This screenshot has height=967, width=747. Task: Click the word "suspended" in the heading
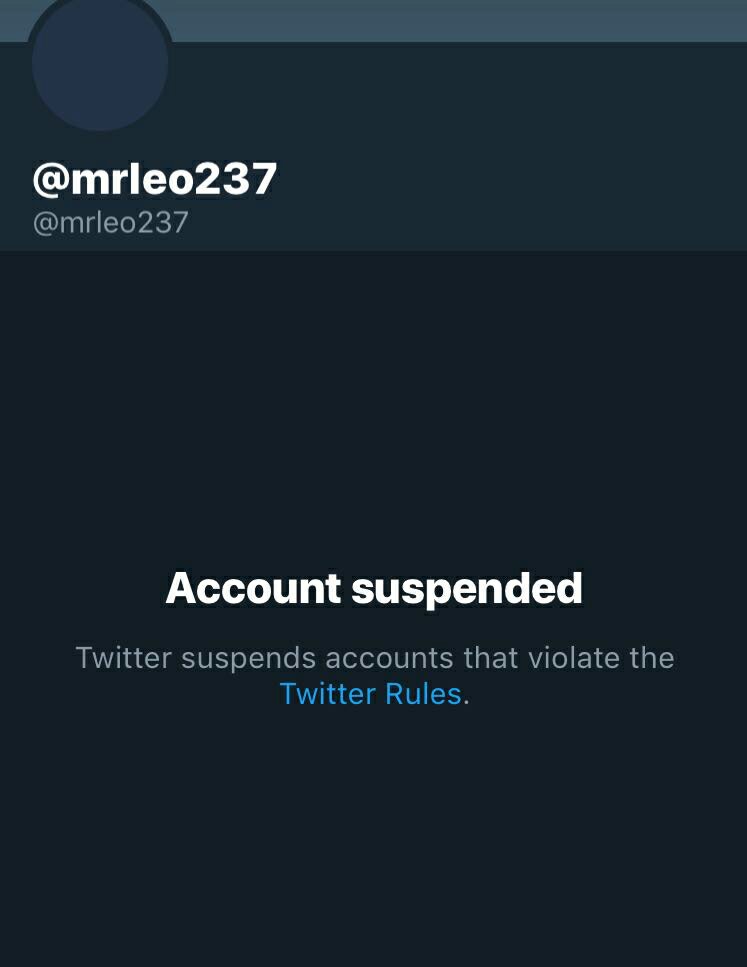point(467,588)
